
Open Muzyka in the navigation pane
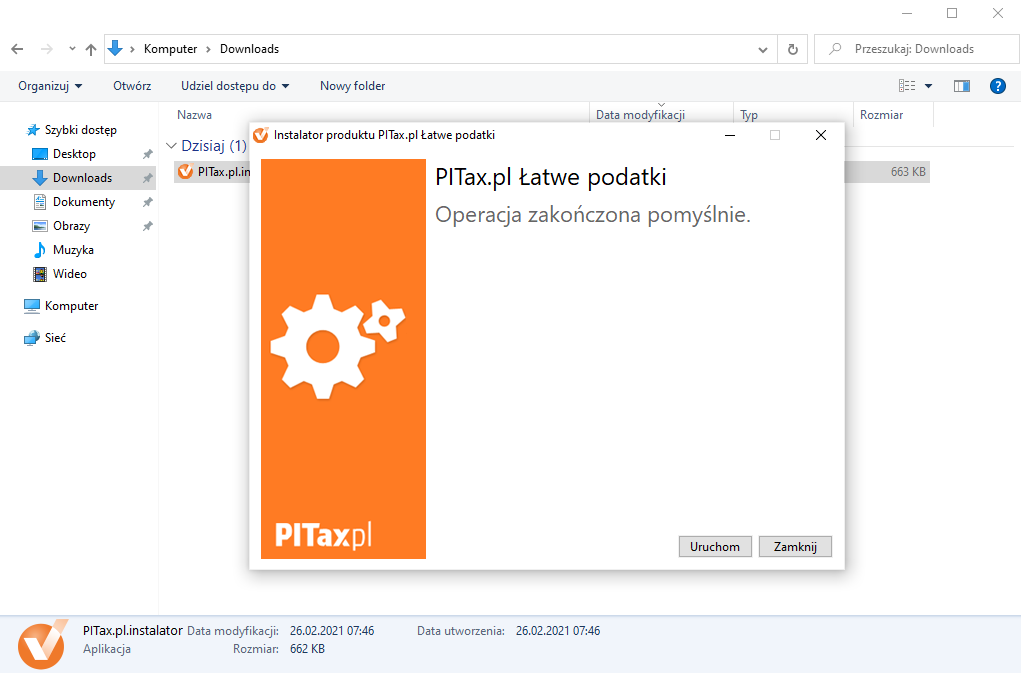coord(73,250)
